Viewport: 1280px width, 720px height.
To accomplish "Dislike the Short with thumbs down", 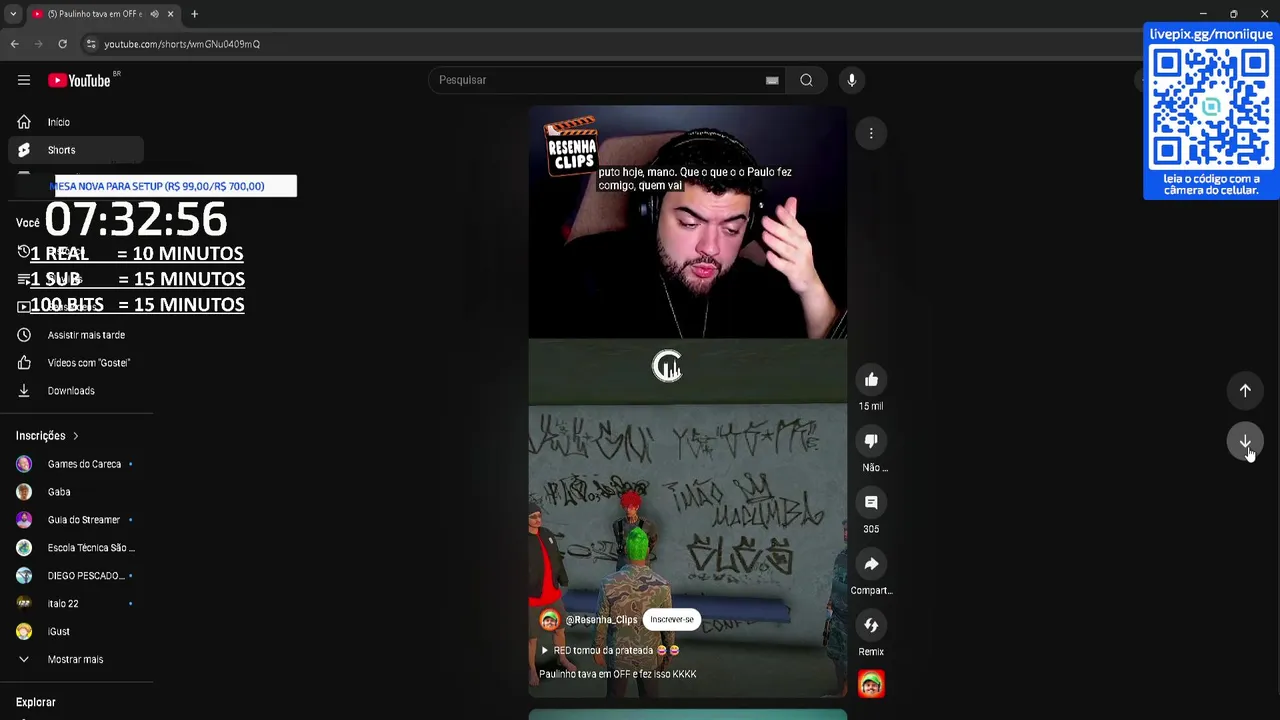I will coord(871,441).
